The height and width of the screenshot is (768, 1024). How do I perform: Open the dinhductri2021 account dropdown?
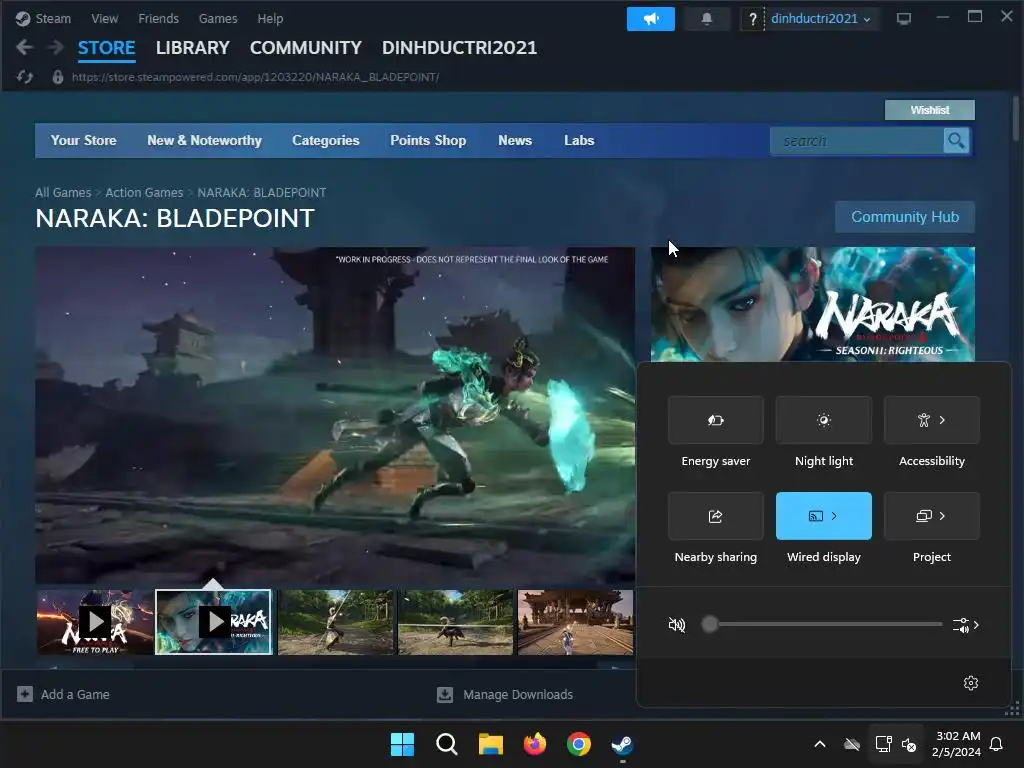pyautogui.click(x=820, y=19)
